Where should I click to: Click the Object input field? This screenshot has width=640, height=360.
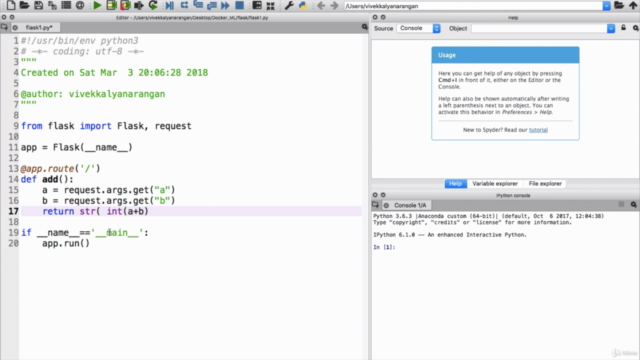(x=539, y=28)
